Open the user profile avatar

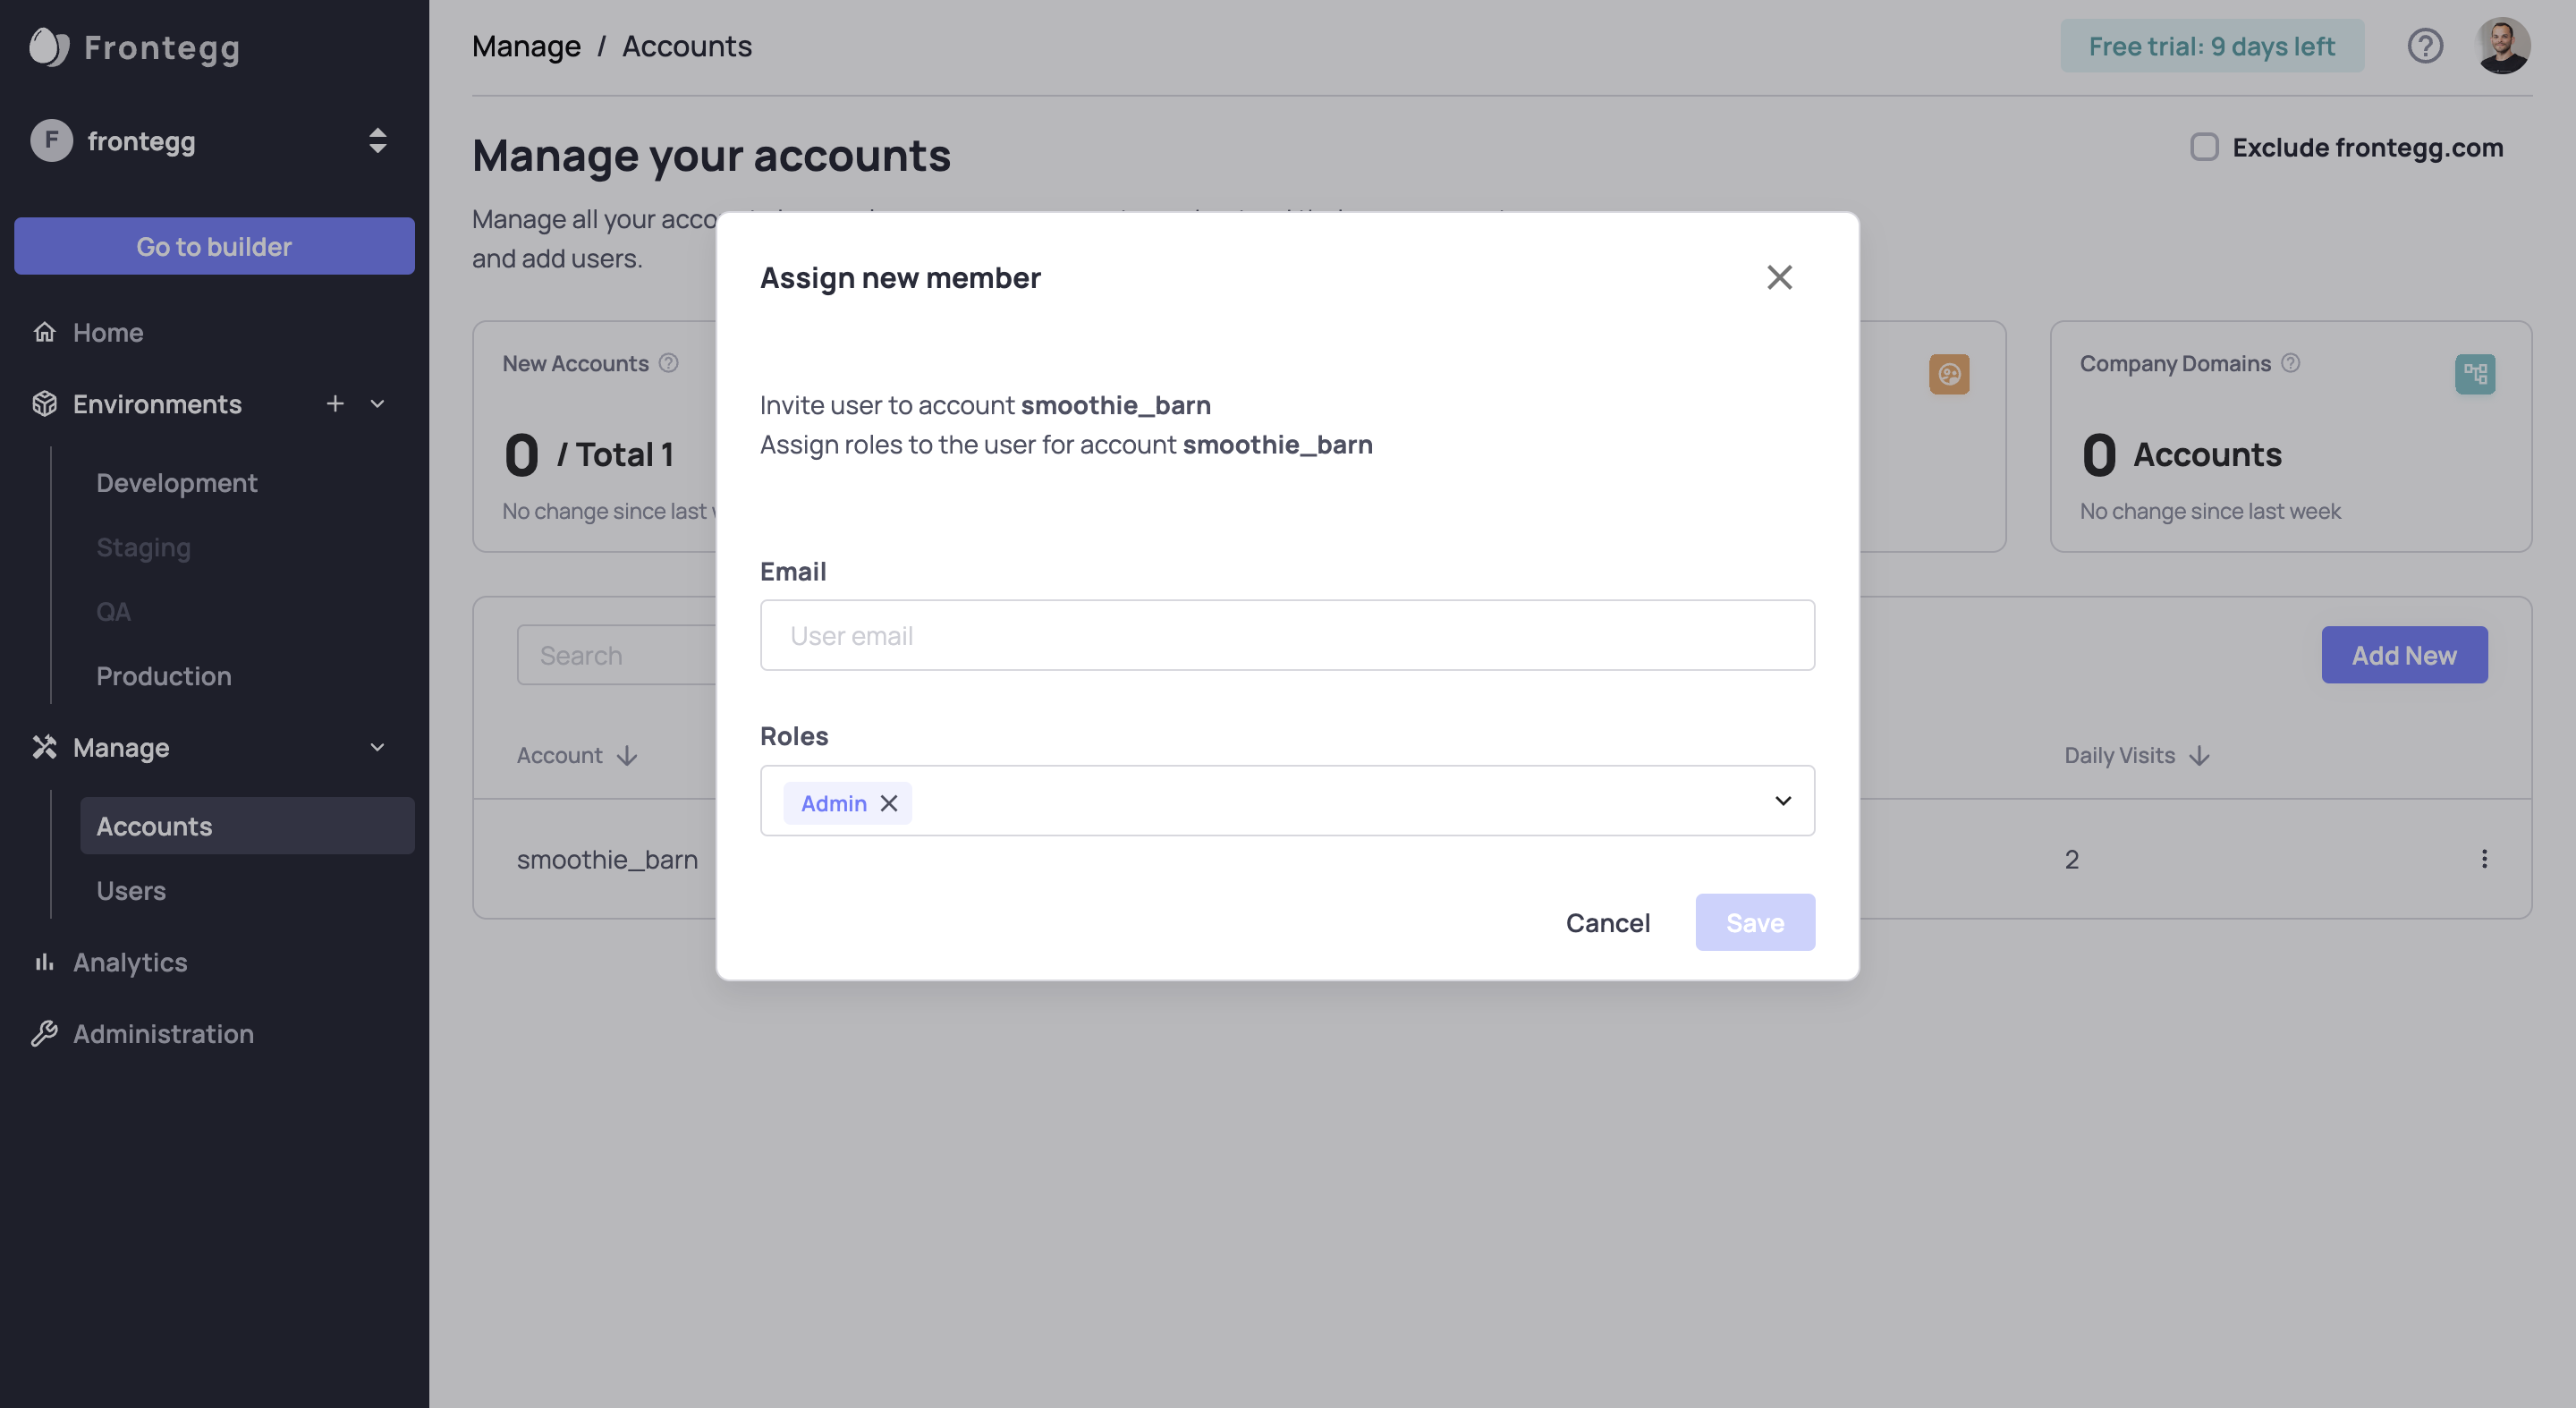pyautogui.click(x=2502, y=46)
